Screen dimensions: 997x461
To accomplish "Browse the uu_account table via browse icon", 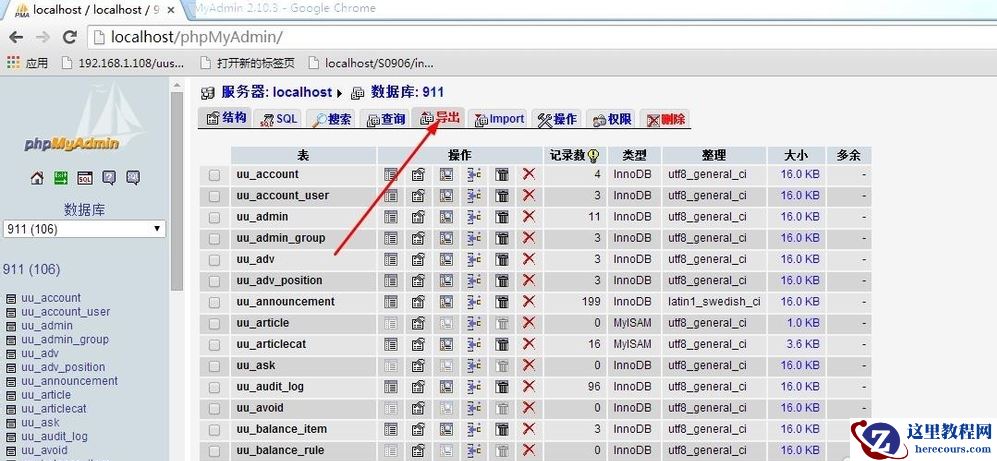I will (x=390, y=174).
